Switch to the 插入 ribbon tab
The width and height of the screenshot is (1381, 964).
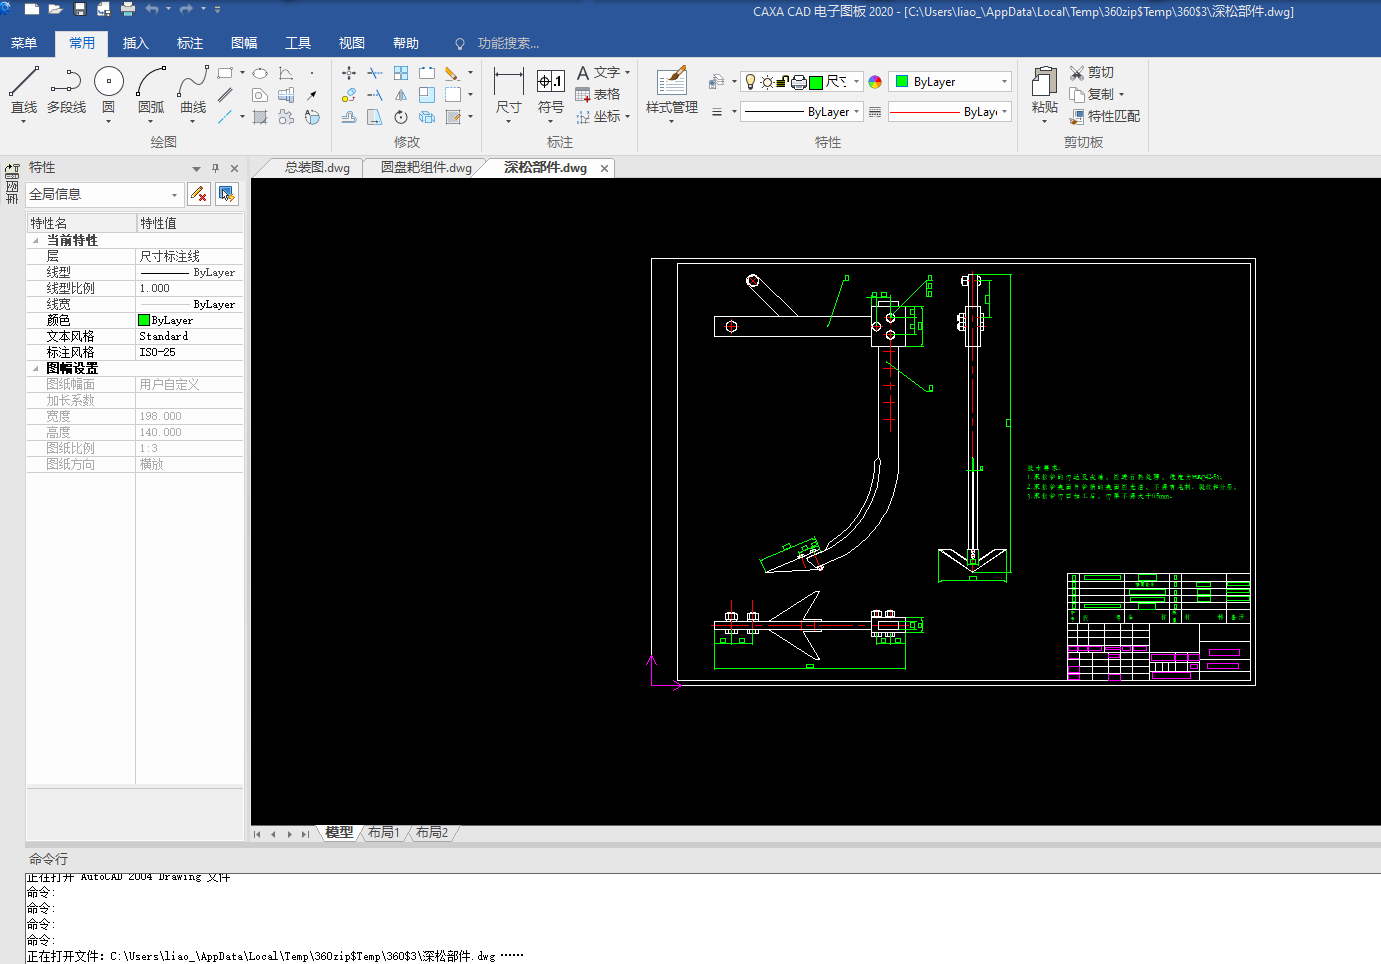pos(135,43)
